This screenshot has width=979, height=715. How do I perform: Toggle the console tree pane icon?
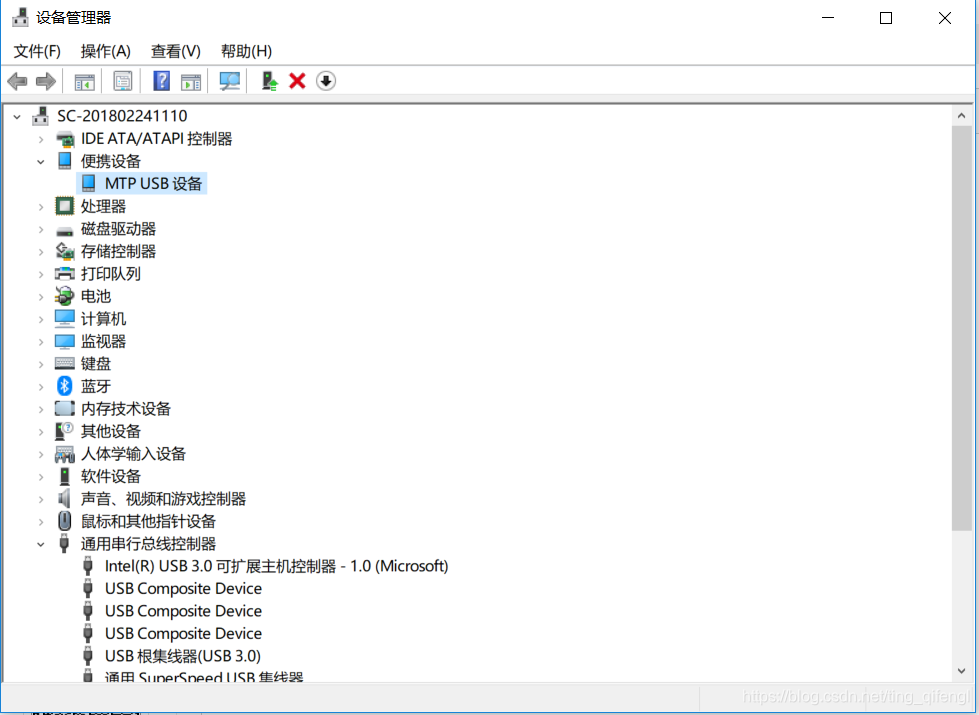pos(84,81)
